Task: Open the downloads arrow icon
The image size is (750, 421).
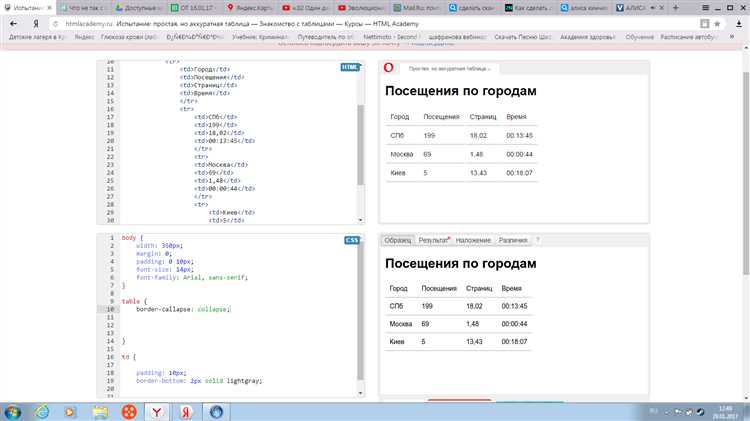Action: (x=739, y=23)
